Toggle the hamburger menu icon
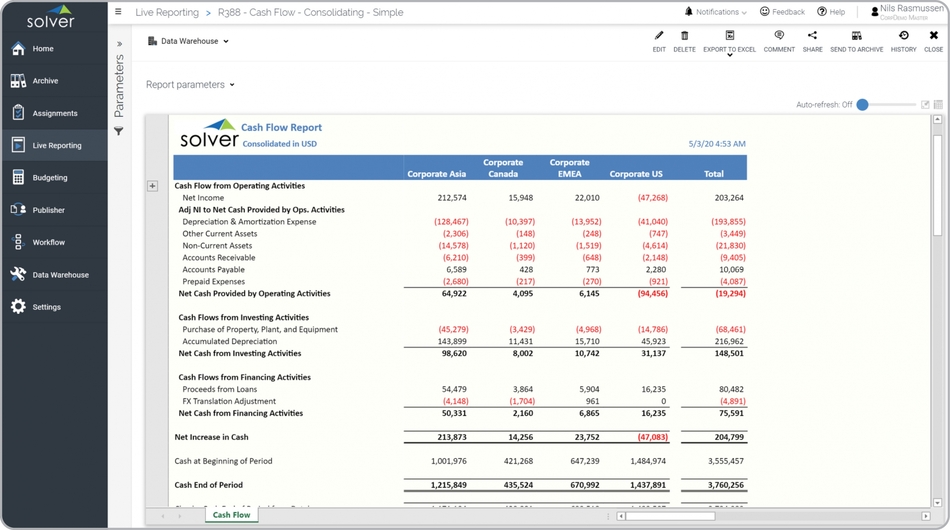This screenshot has height=530, width=950. pos(118,12)
